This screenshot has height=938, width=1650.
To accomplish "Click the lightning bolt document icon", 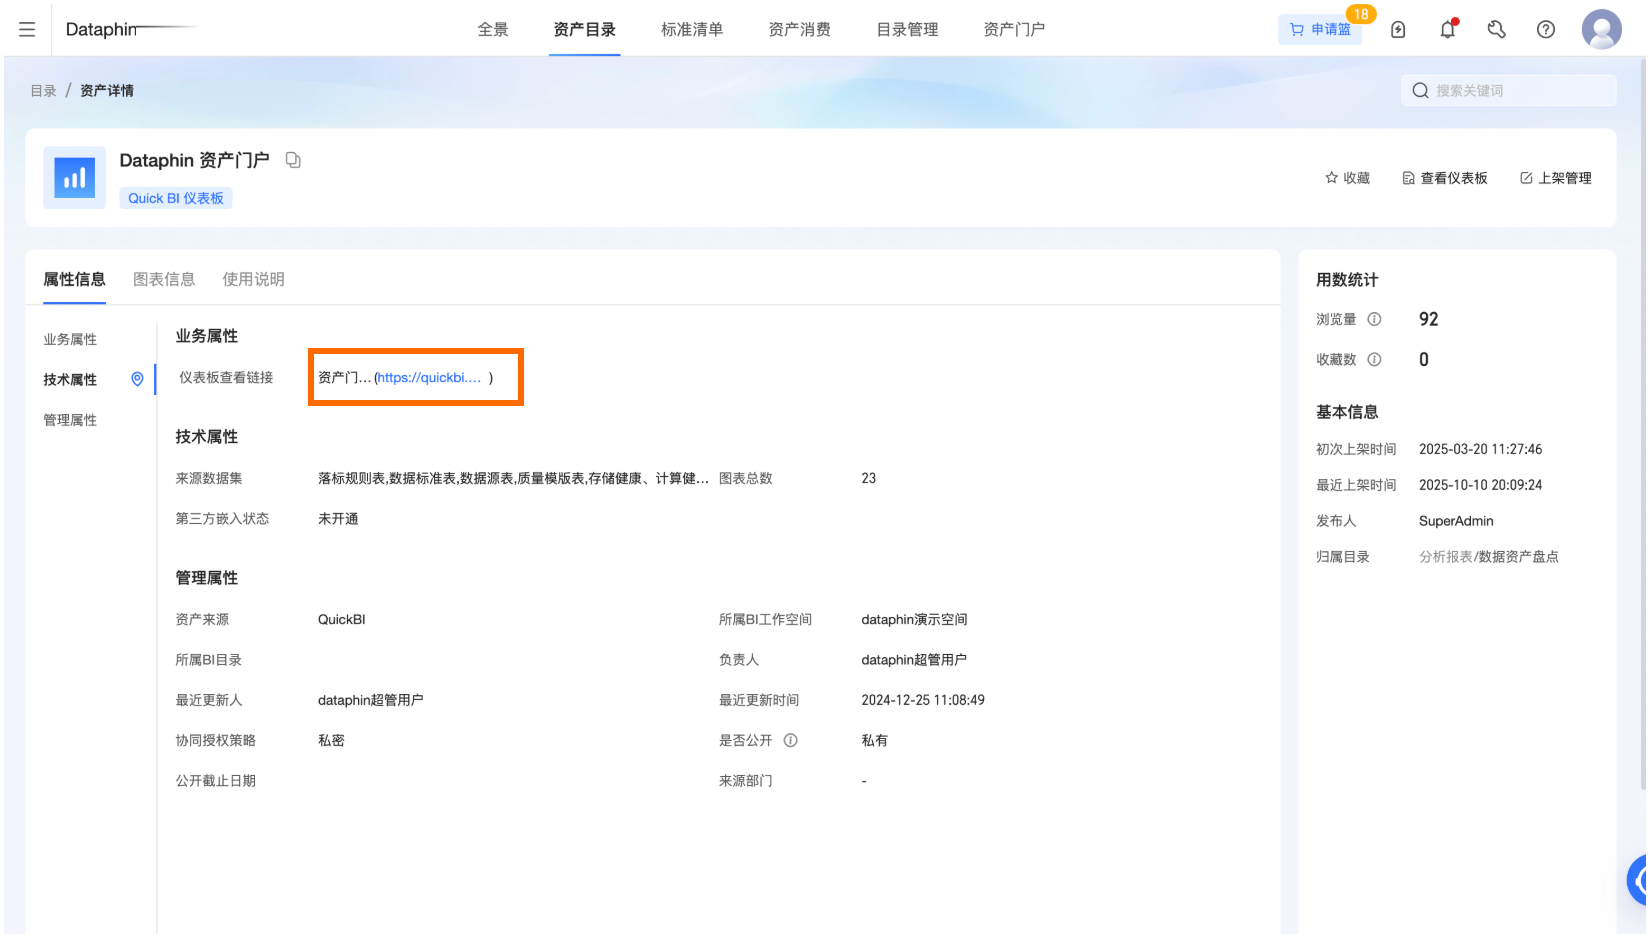I will click(1398, 30).
